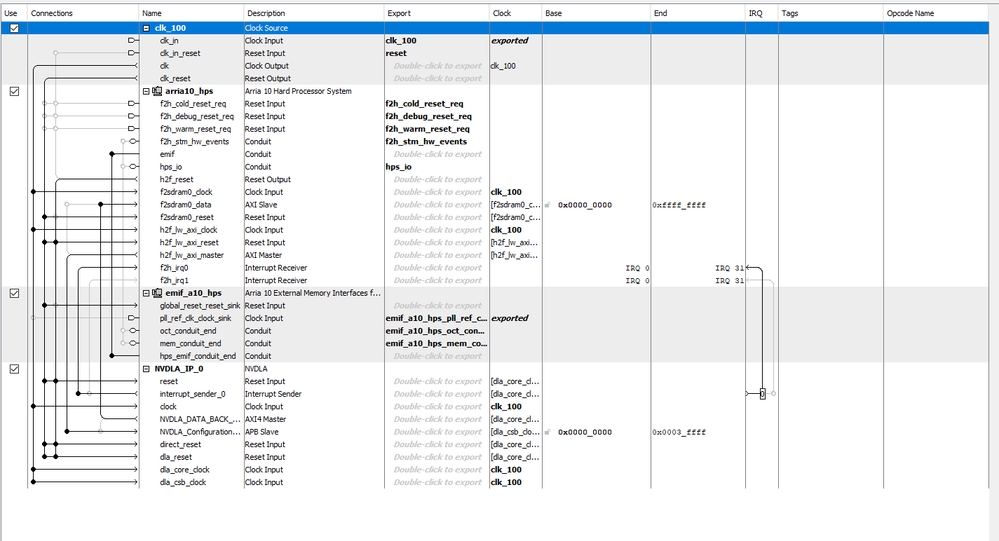Click the clk_100 clock cell for dla_csb_clock
The width and height of the screenshot is (999, 541).
[x=506, y=482]
